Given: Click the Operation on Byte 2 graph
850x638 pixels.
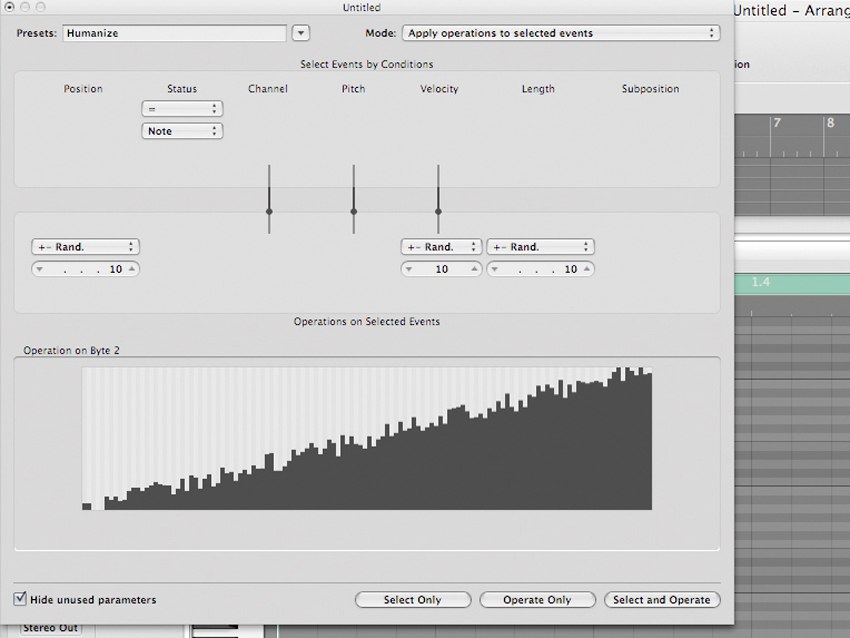Looking at the screenshot, I should click(x=367, y=439).
